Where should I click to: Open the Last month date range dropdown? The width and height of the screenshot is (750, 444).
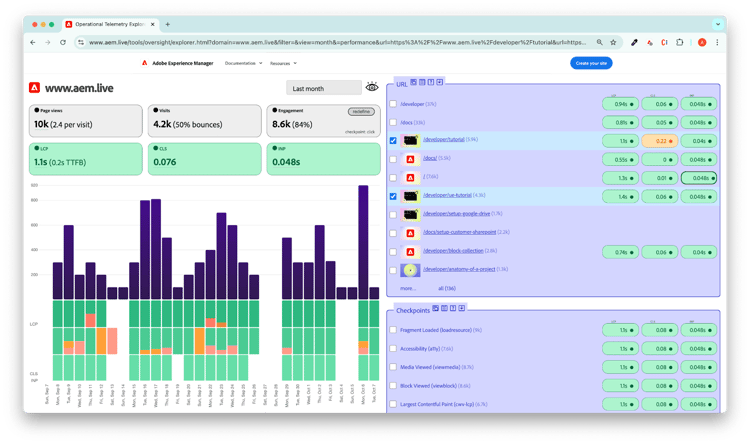point(322,88)
